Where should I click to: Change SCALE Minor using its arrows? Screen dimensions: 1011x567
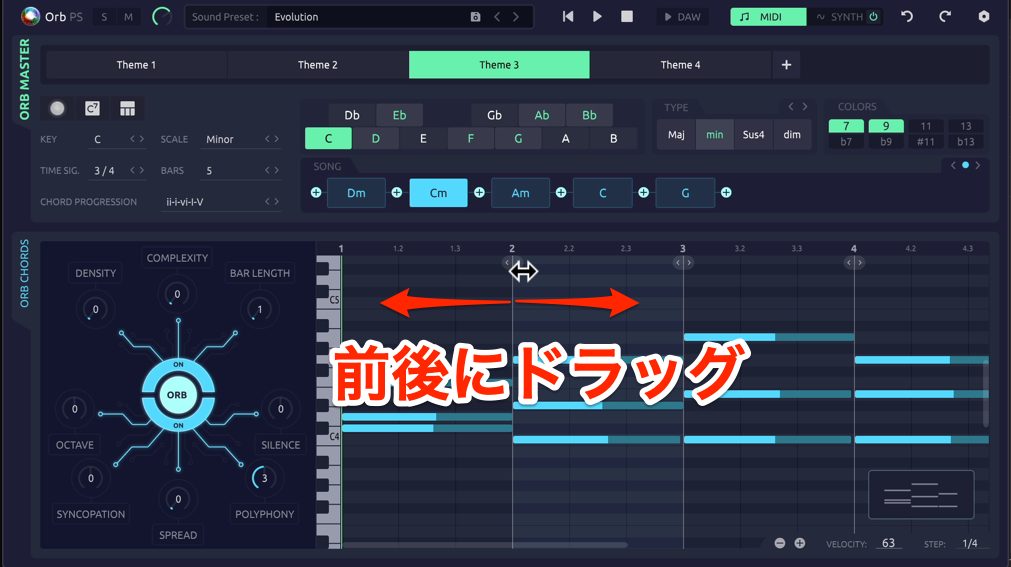pos(271,139)
